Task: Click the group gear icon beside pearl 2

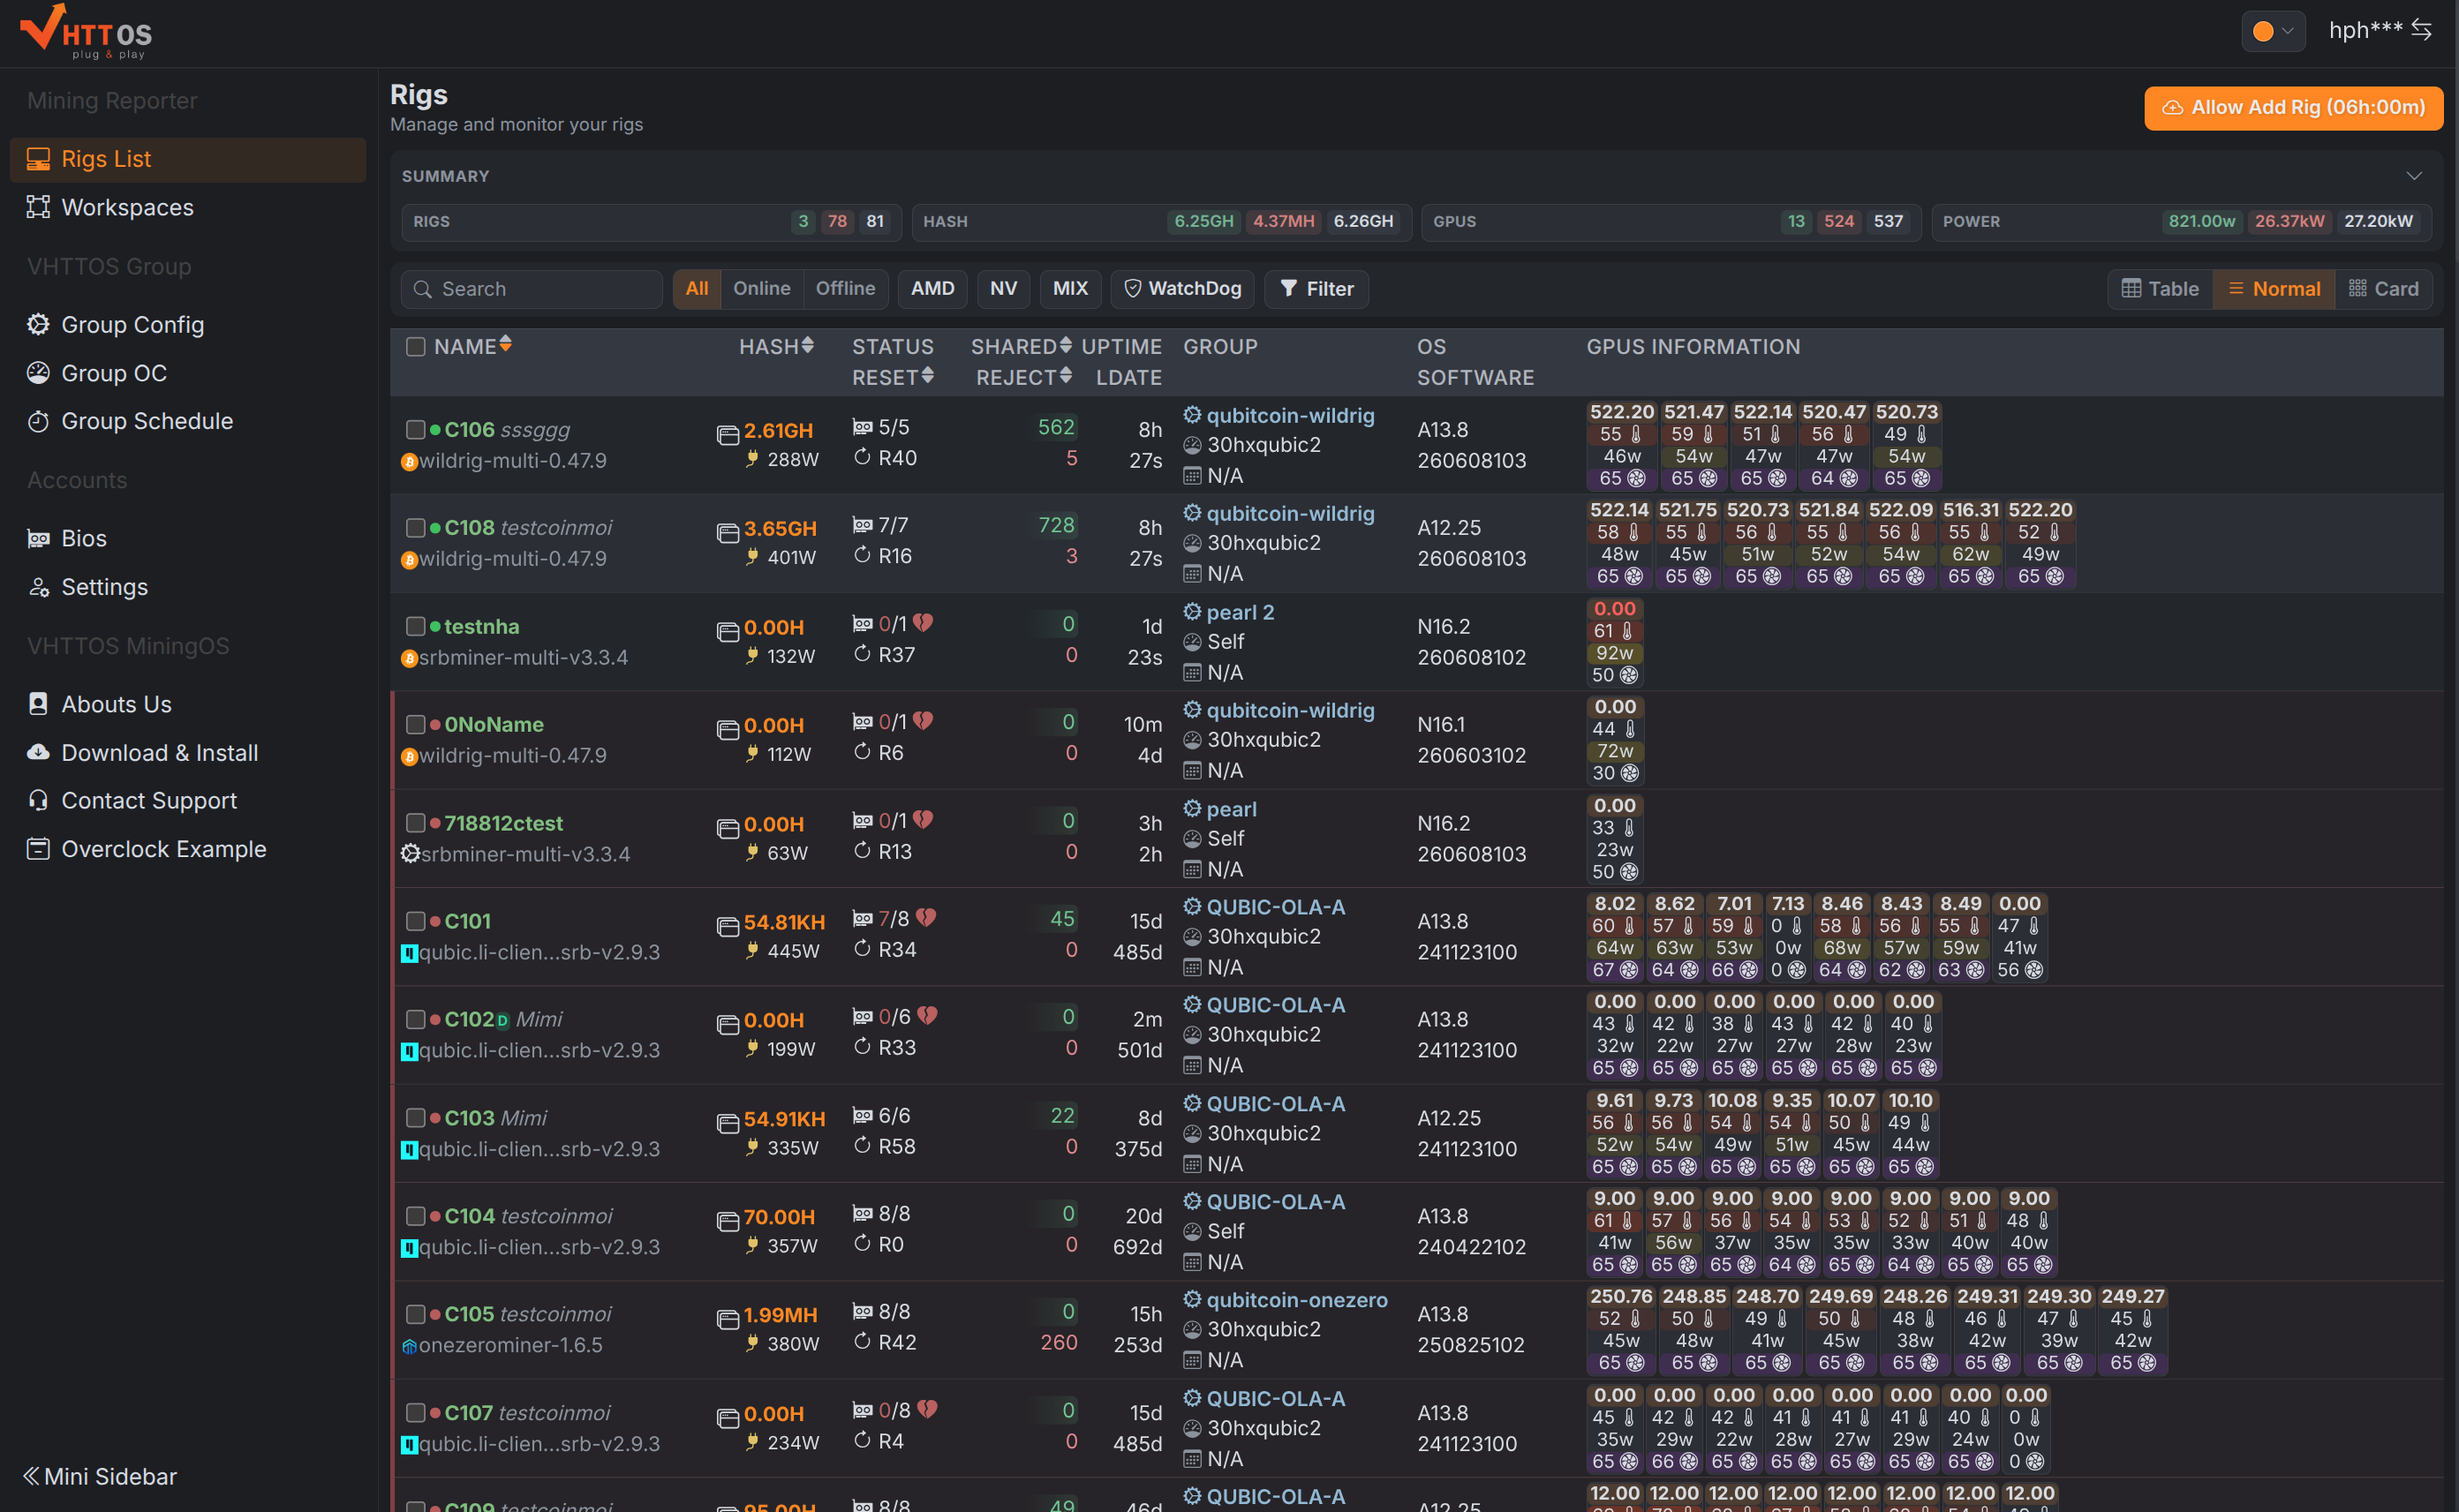Action: (1192, 611)
